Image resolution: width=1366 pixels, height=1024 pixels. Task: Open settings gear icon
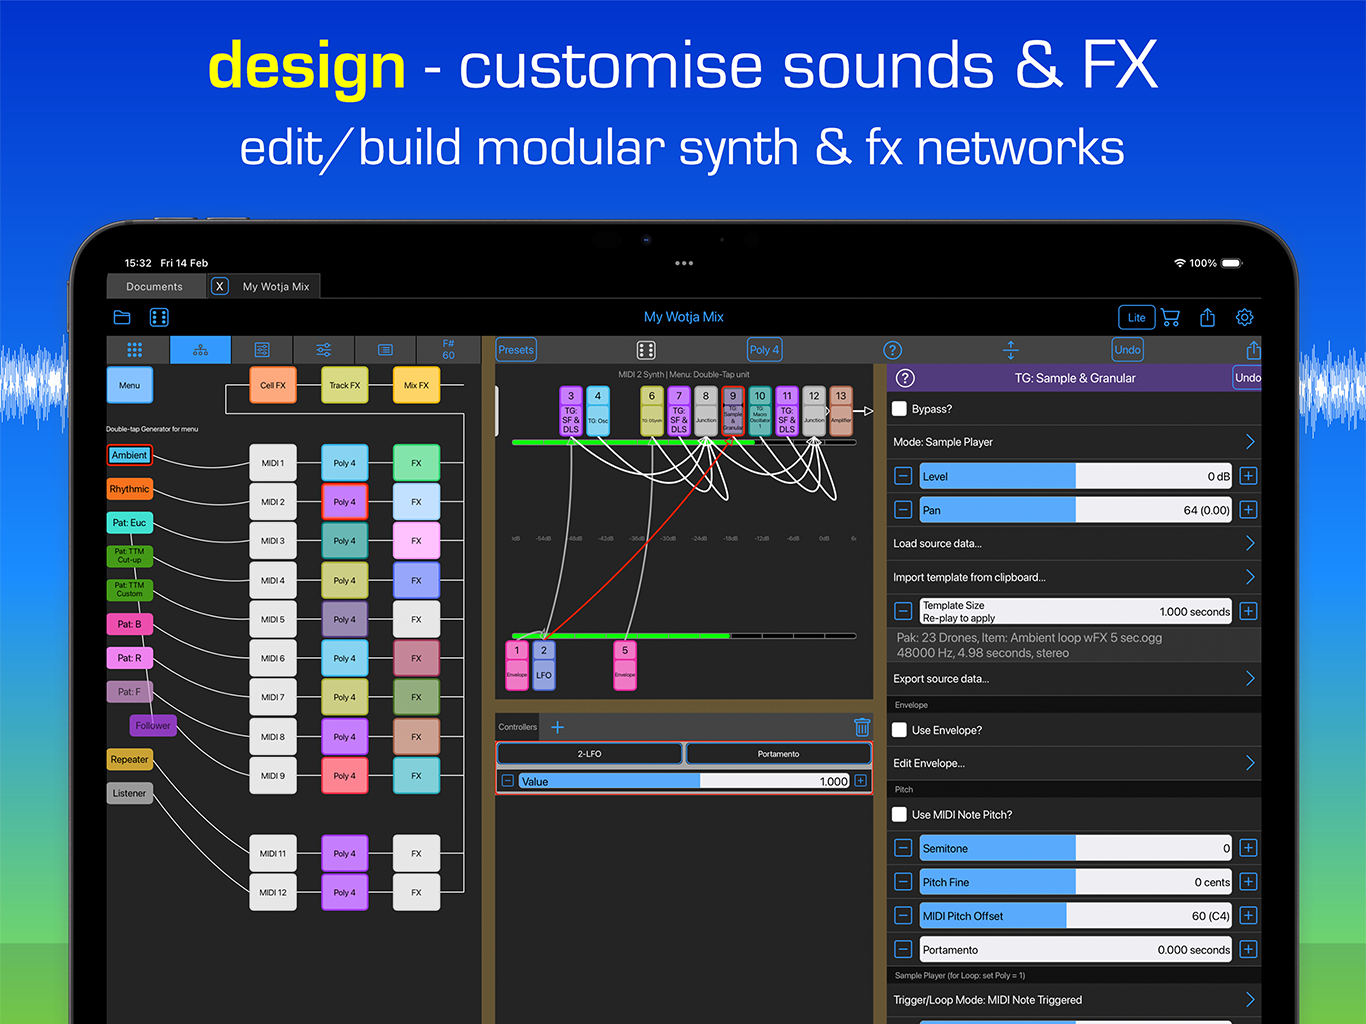[1244, 317]
